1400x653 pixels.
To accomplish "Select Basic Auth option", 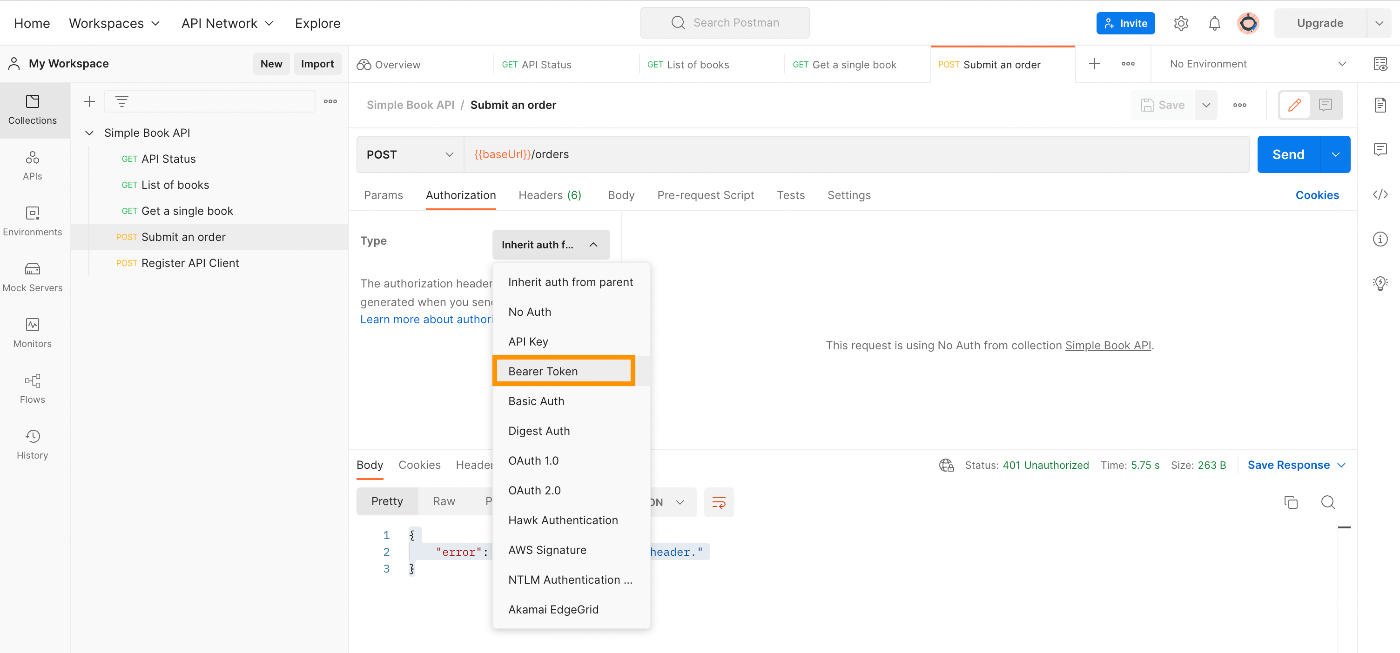I will tap(571, 401).
